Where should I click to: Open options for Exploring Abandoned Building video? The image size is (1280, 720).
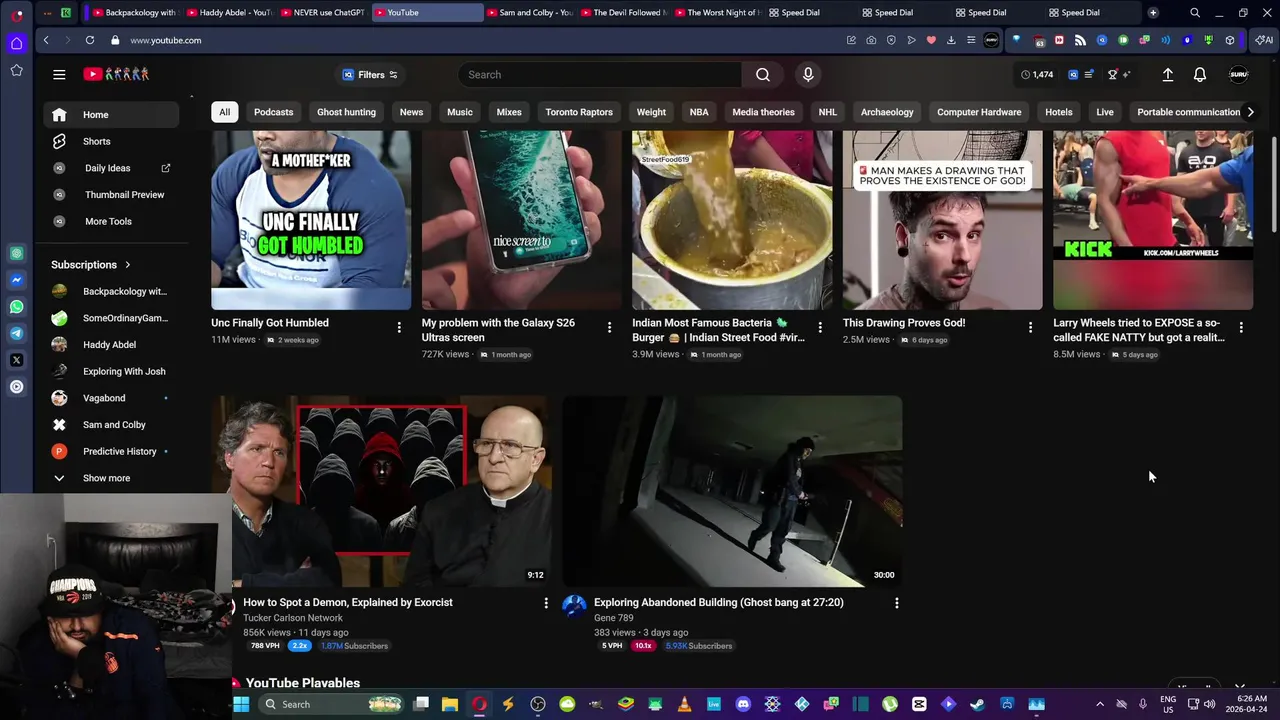[897, 603]
